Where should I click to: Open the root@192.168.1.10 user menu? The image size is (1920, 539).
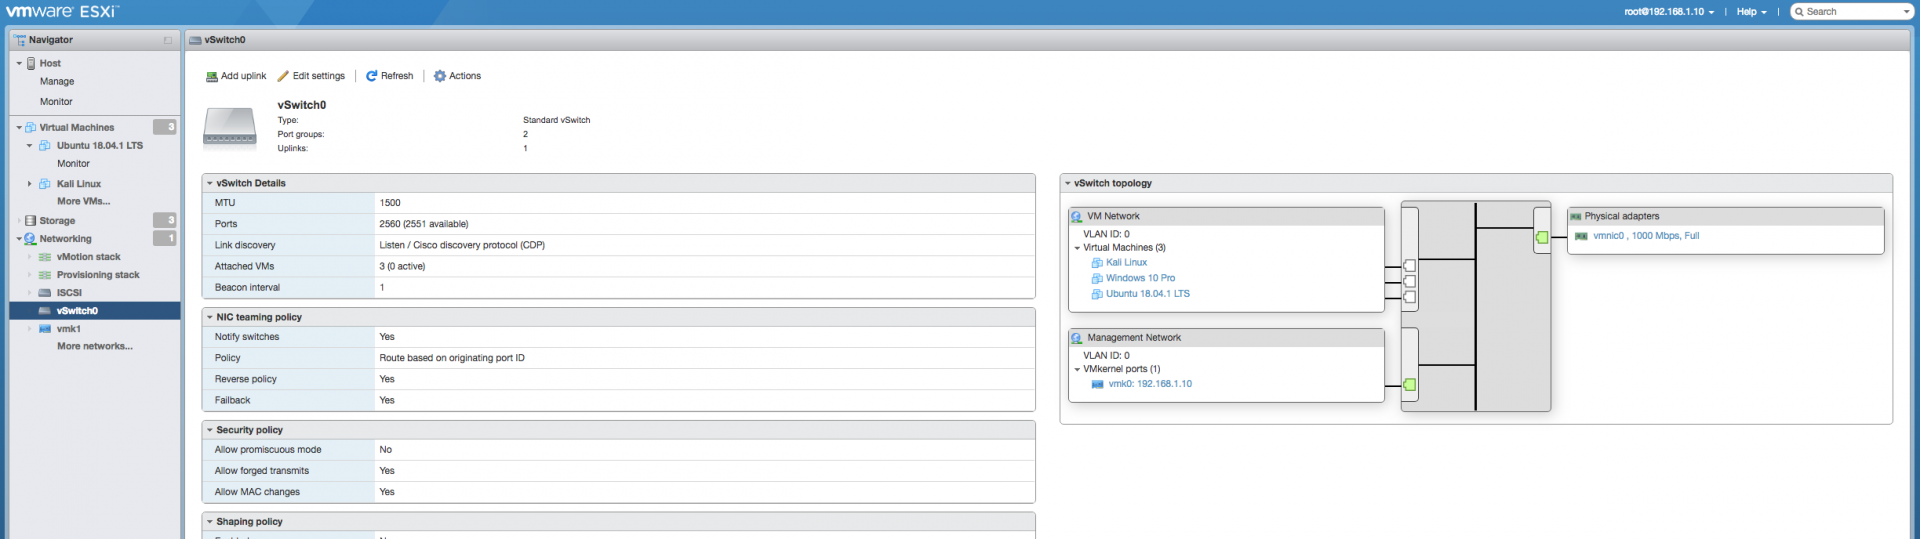click(1669, 12)
